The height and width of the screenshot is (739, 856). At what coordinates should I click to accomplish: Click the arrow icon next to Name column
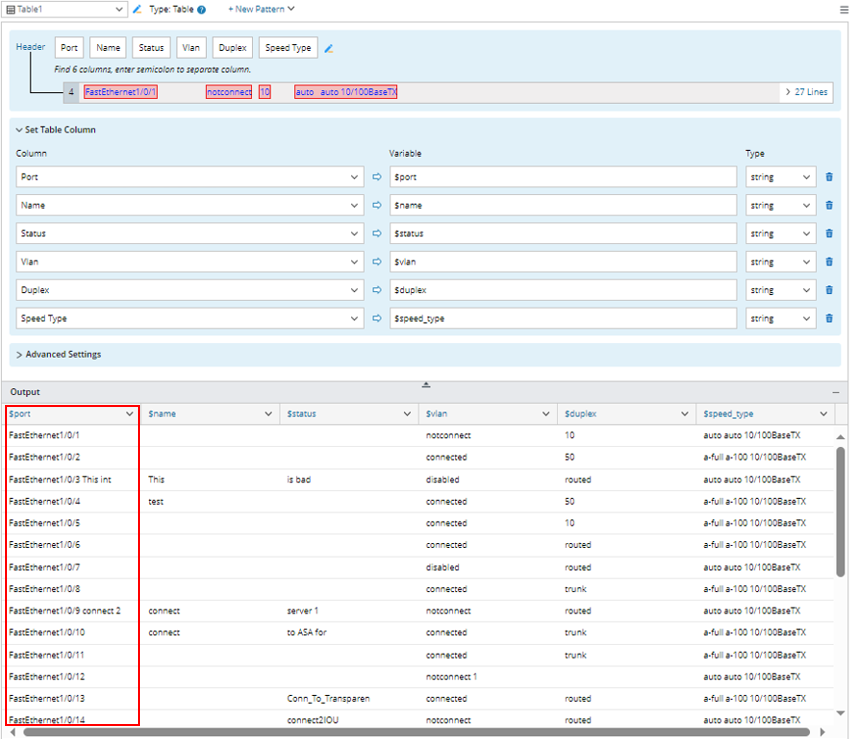[x=377, y=206]
